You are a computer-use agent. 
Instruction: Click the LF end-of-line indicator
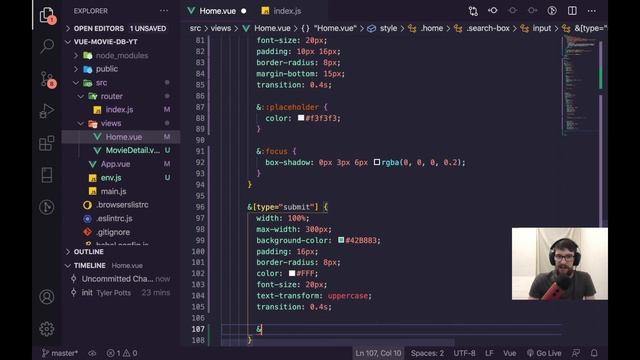489,353
